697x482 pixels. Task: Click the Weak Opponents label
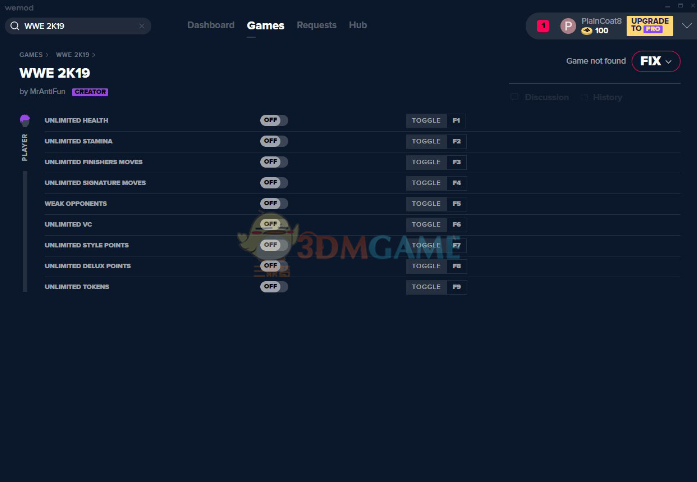[x=76, y=204]
